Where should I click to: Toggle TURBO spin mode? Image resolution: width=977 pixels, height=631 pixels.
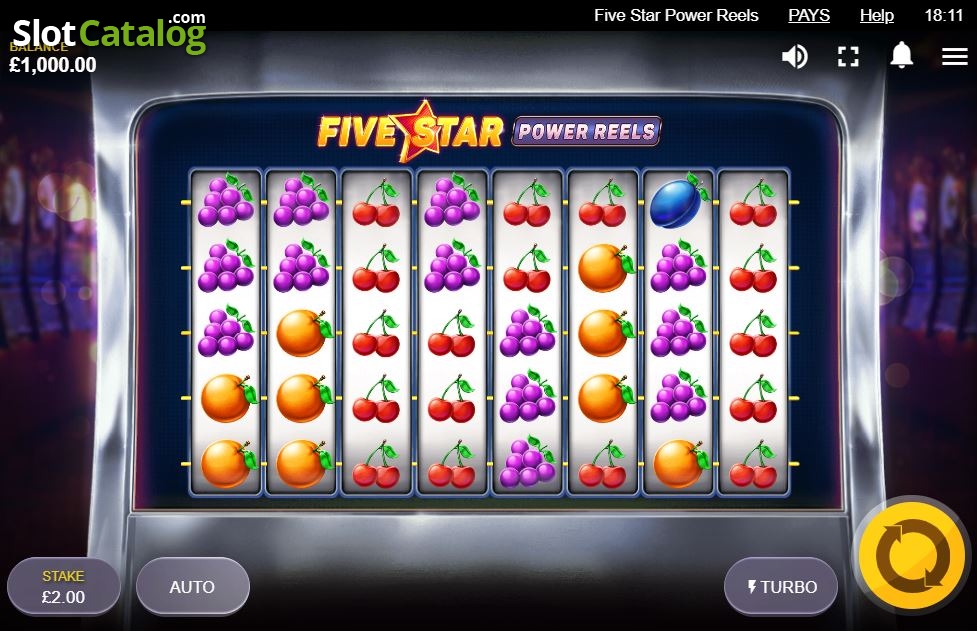tap(781, 586)
